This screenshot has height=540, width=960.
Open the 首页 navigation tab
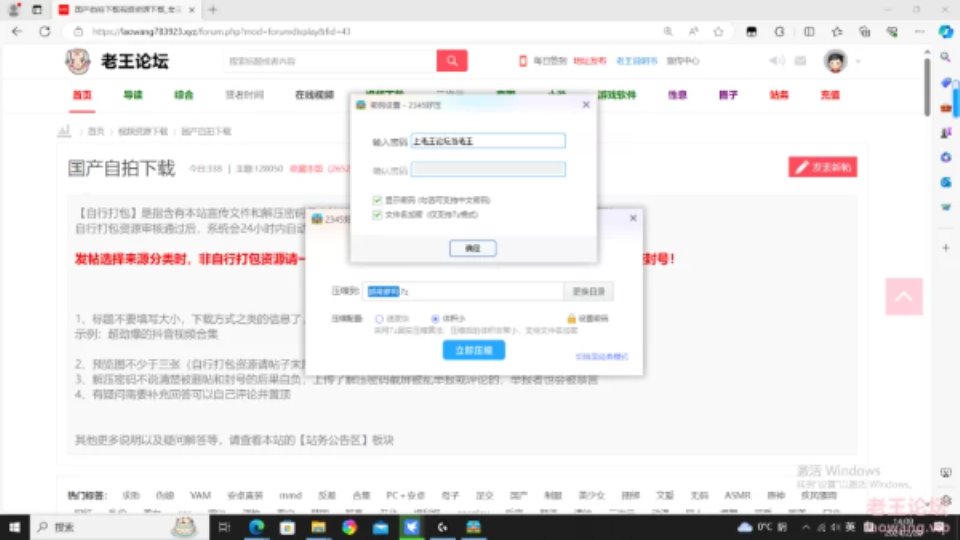[82, 95]
